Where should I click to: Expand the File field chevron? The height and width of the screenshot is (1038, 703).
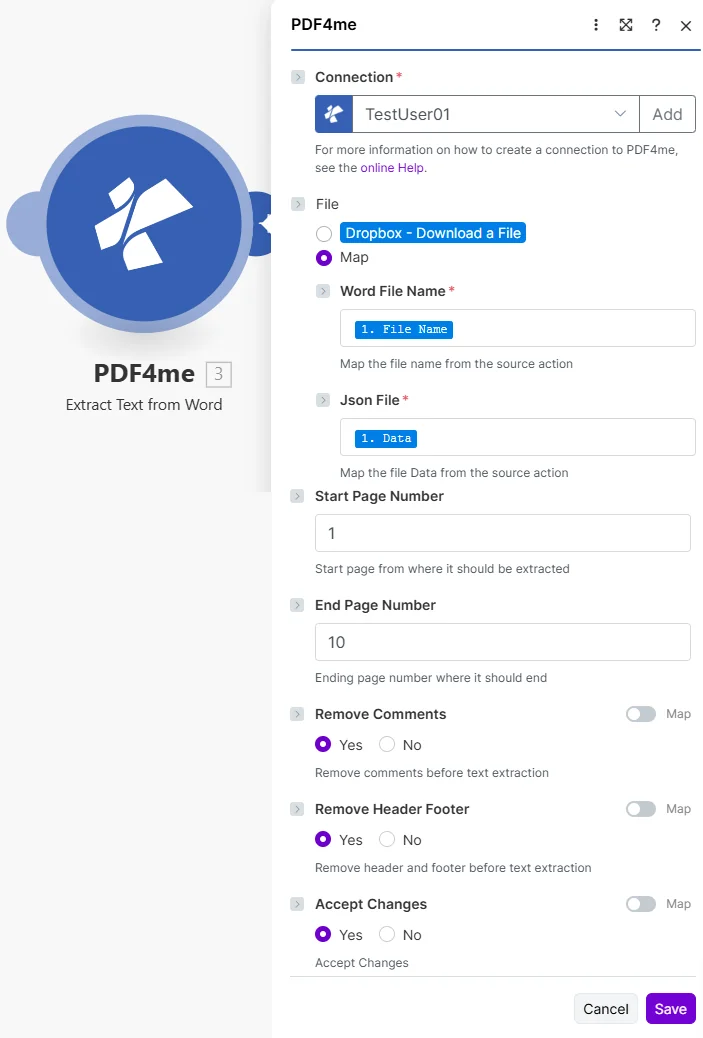point(298,204)
